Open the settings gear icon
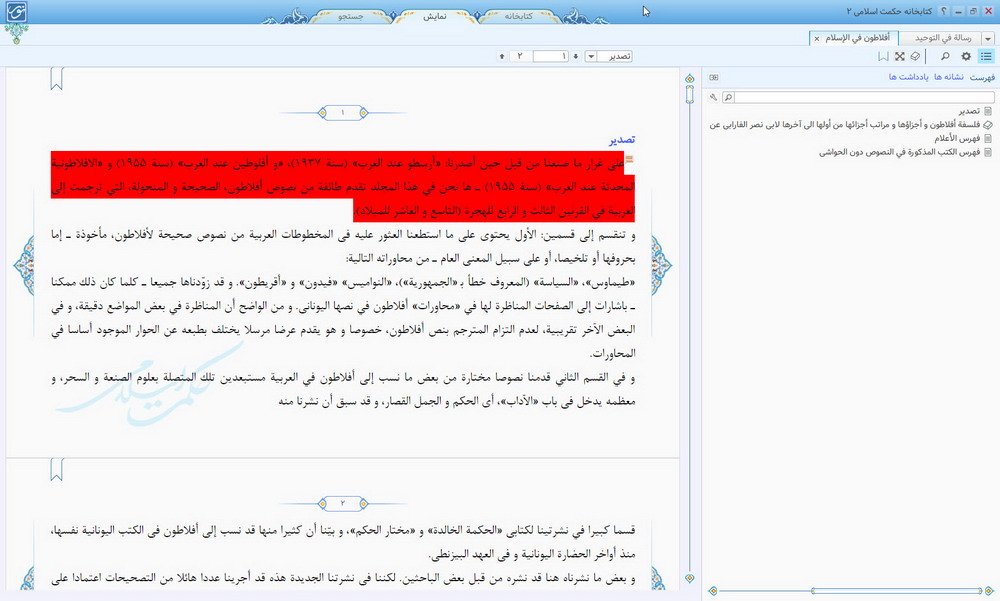The height and width of the screenshot is (601, 1000). [966, 56]
